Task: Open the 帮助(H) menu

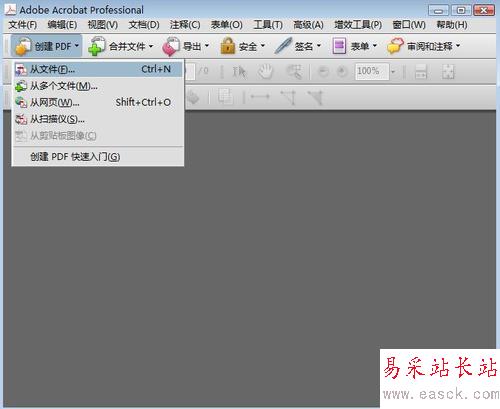Action: coord(452,25)
